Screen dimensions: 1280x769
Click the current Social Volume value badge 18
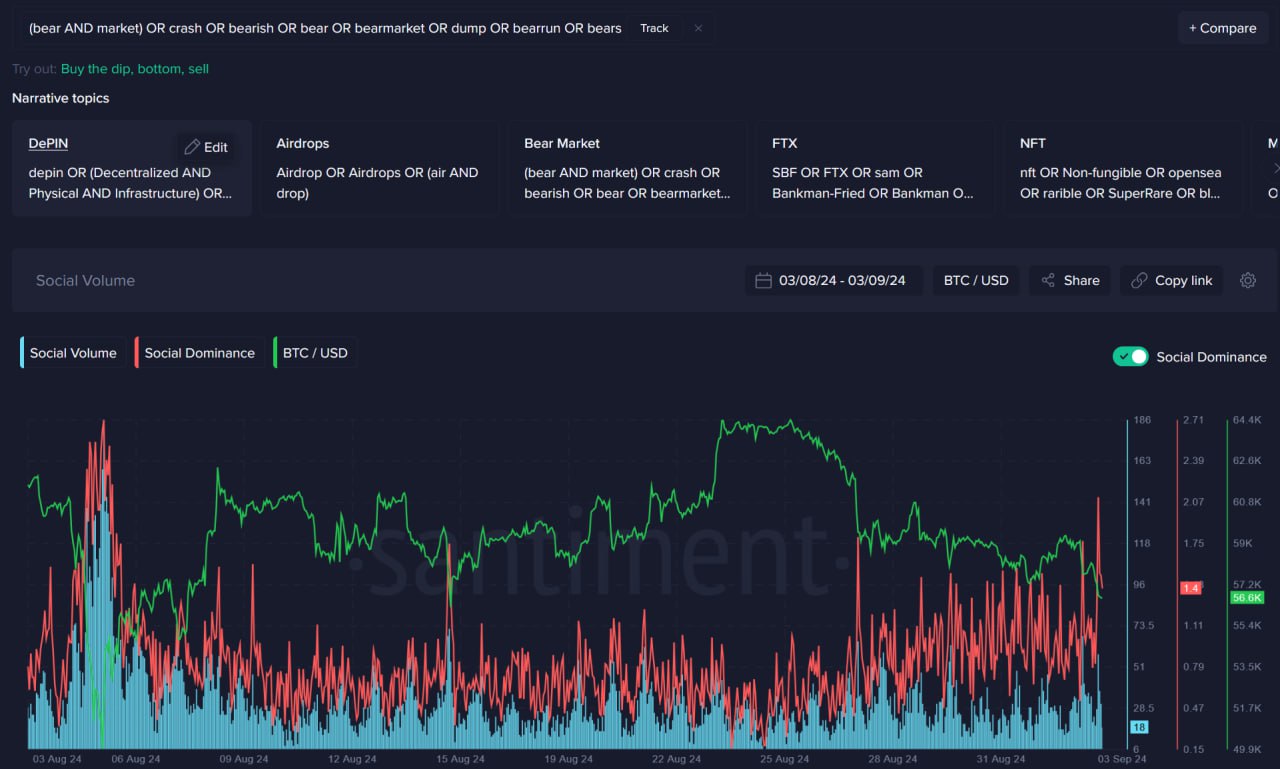[x=1139, y=727]
